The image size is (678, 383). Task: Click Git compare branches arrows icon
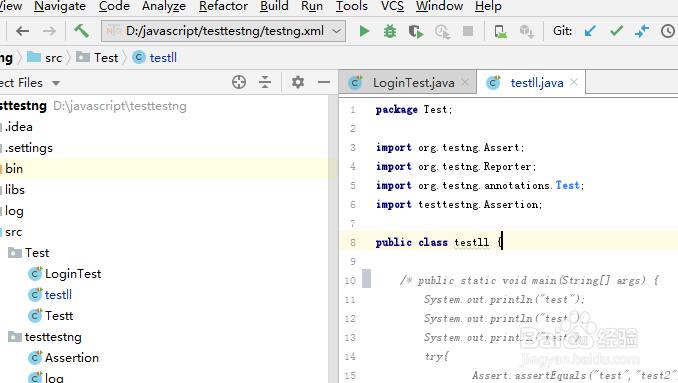pos(642,31)
